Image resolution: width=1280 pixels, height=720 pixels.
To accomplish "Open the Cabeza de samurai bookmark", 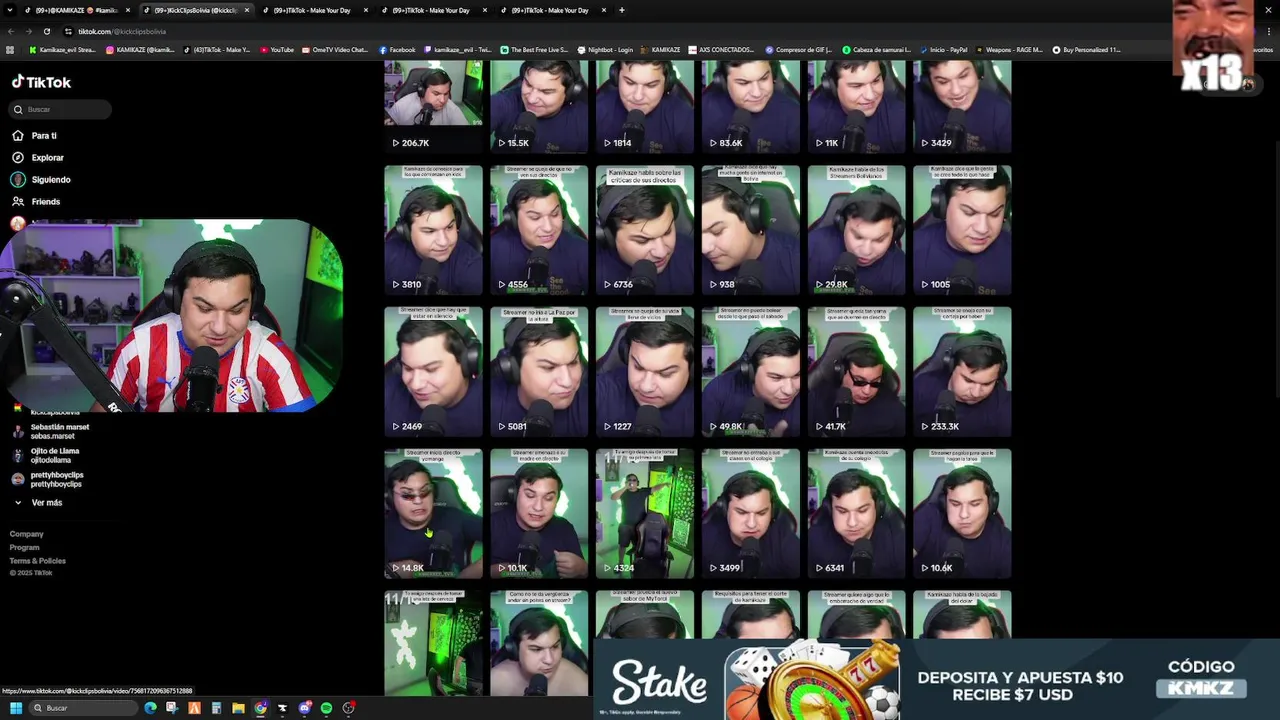I will [877, 49].
